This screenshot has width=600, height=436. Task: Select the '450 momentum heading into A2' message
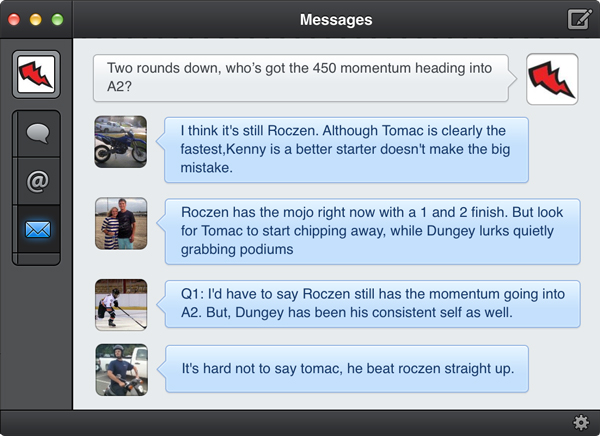(x=300, y=79)
